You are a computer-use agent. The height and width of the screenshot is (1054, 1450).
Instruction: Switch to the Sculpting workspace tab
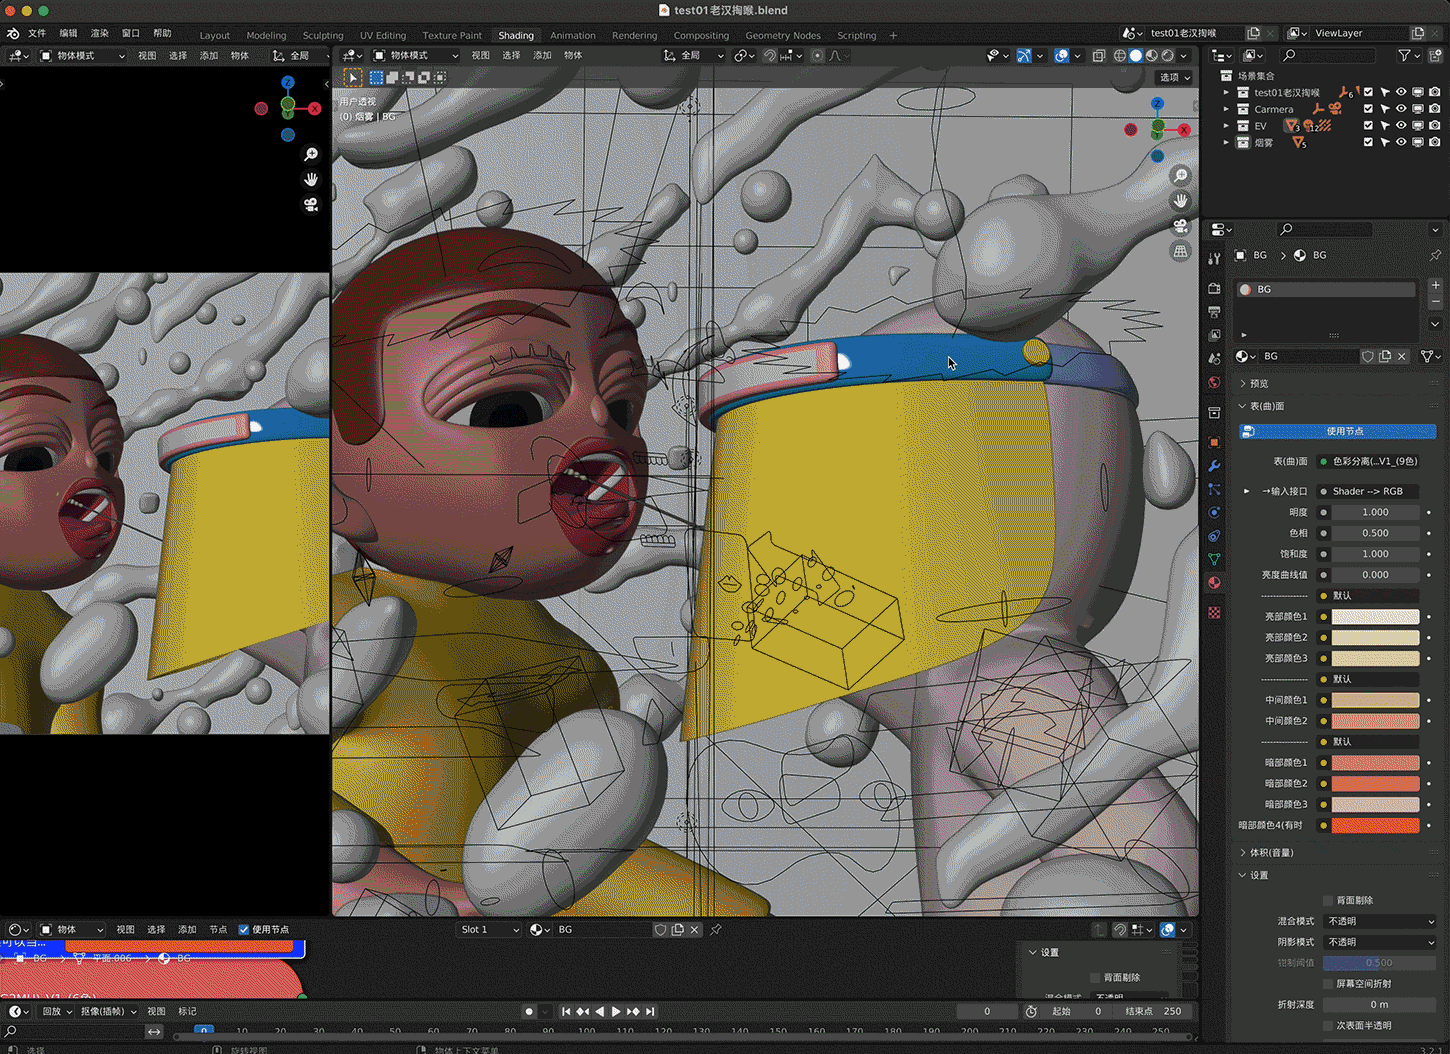click(x=323, y=35)
